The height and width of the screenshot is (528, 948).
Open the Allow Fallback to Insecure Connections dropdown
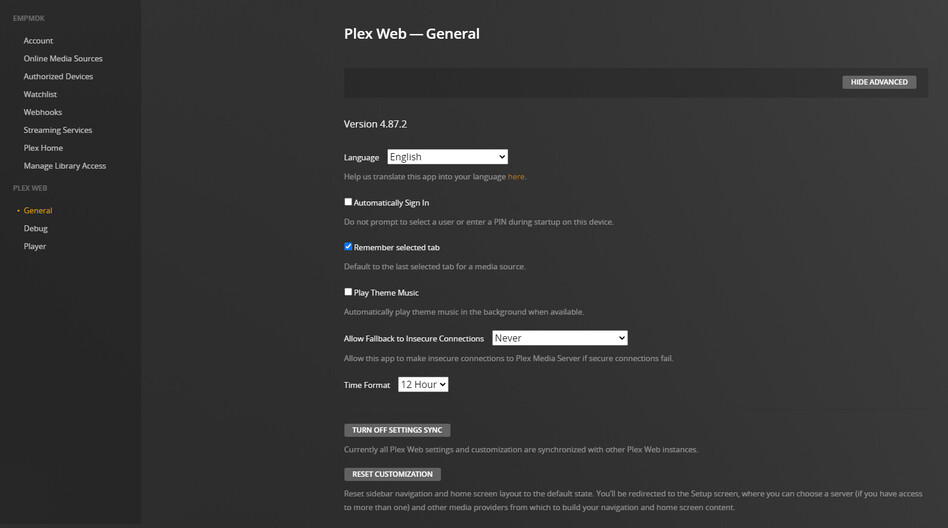click(x=559, y=338)
